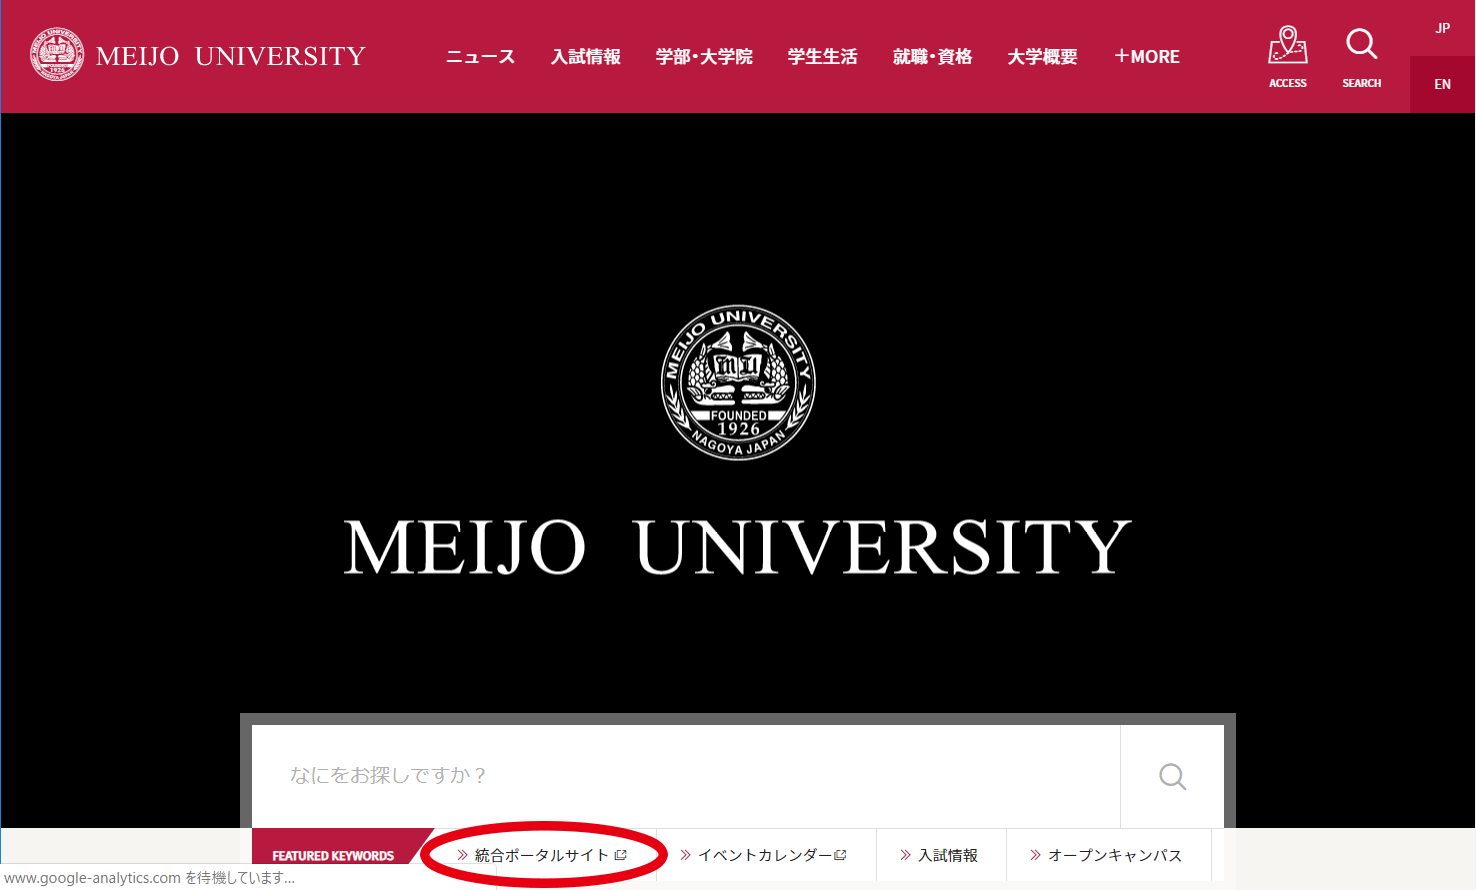Open the 入試情報 header menu
1476x890 pixels.
586,57
